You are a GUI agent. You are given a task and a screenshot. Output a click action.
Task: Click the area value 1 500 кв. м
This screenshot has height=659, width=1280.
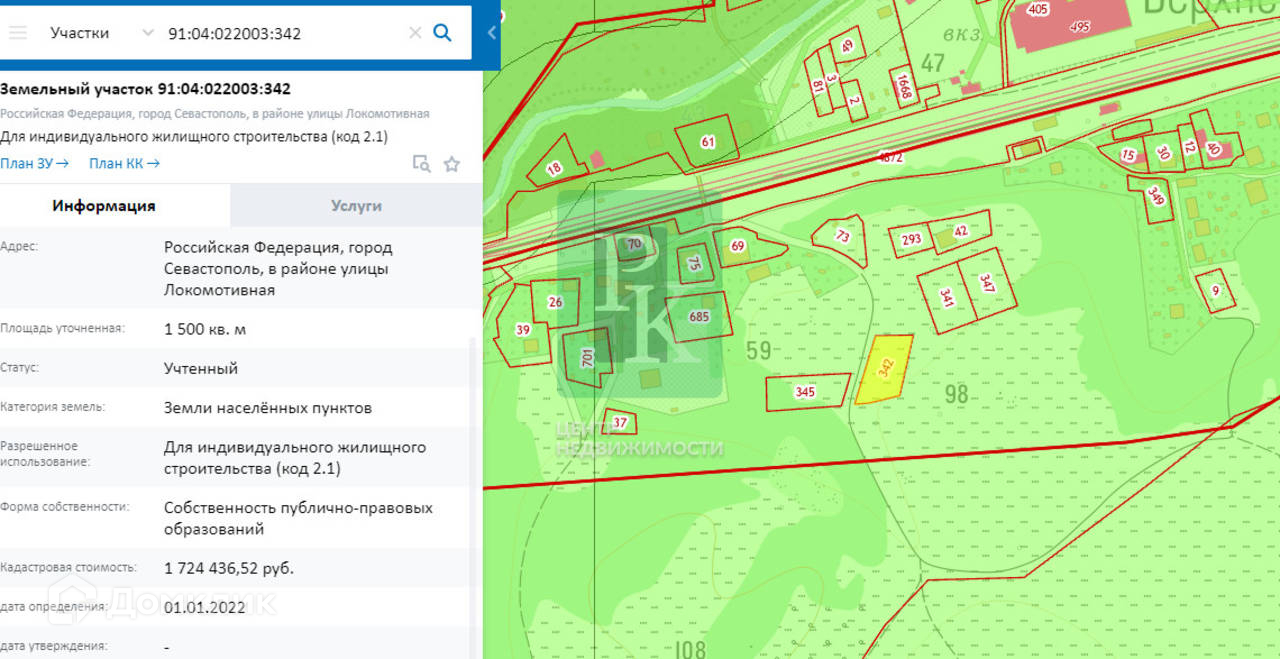205,328
